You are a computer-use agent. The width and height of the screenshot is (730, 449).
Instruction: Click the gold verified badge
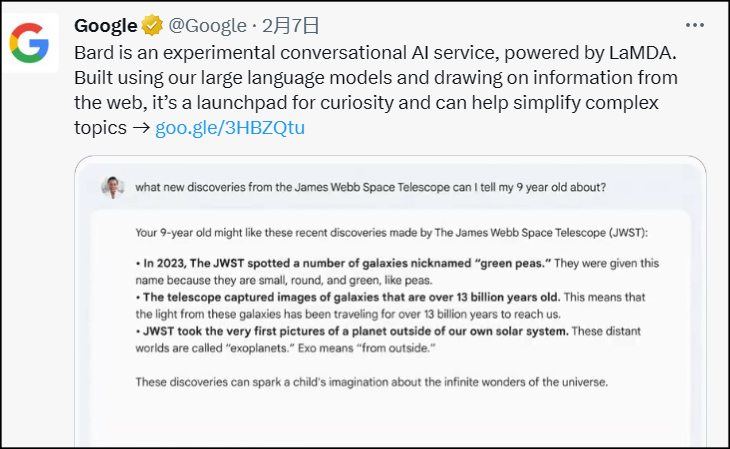[x=153, y=25]
